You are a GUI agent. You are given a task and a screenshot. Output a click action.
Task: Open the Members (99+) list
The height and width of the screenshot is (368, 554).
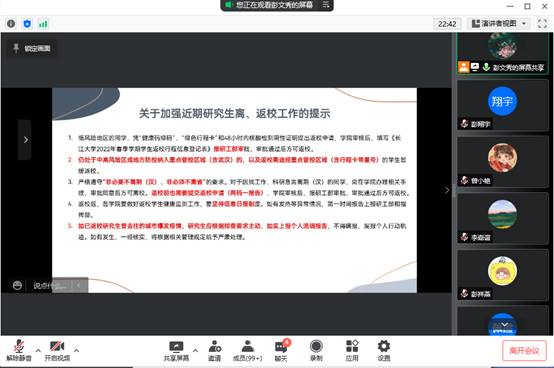[248, 350]
